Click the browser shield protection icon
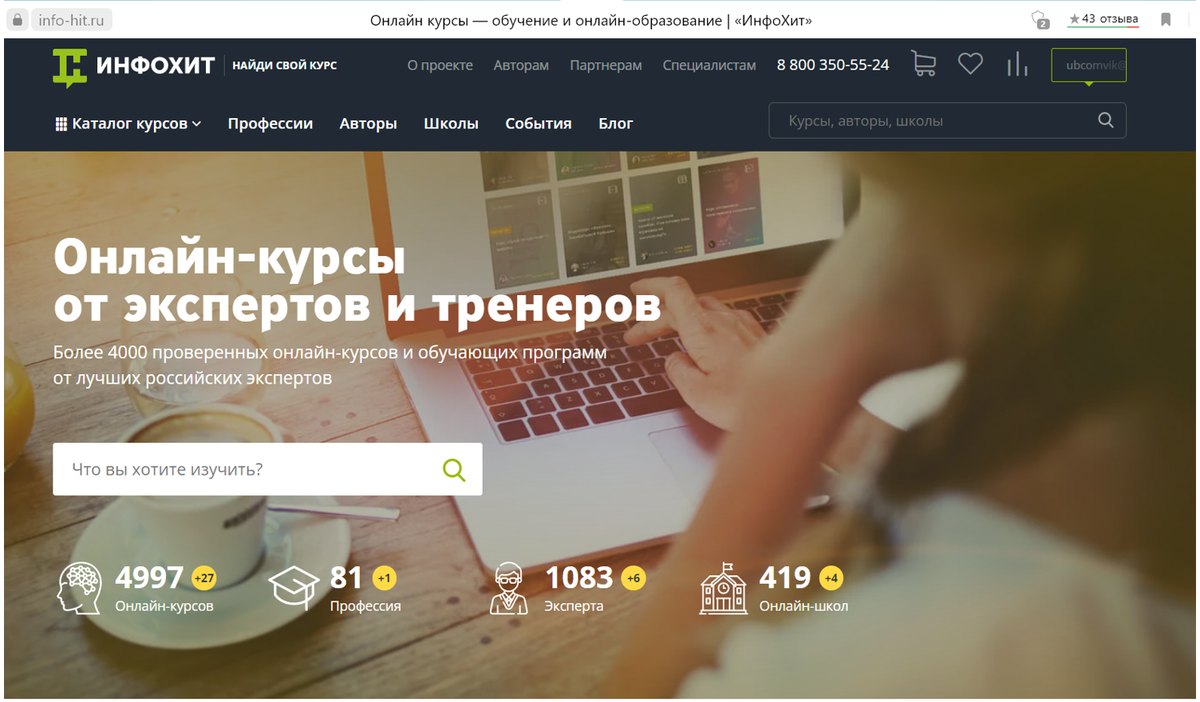This screenshot has width=1200, height=702. (x=1040, y=20)
